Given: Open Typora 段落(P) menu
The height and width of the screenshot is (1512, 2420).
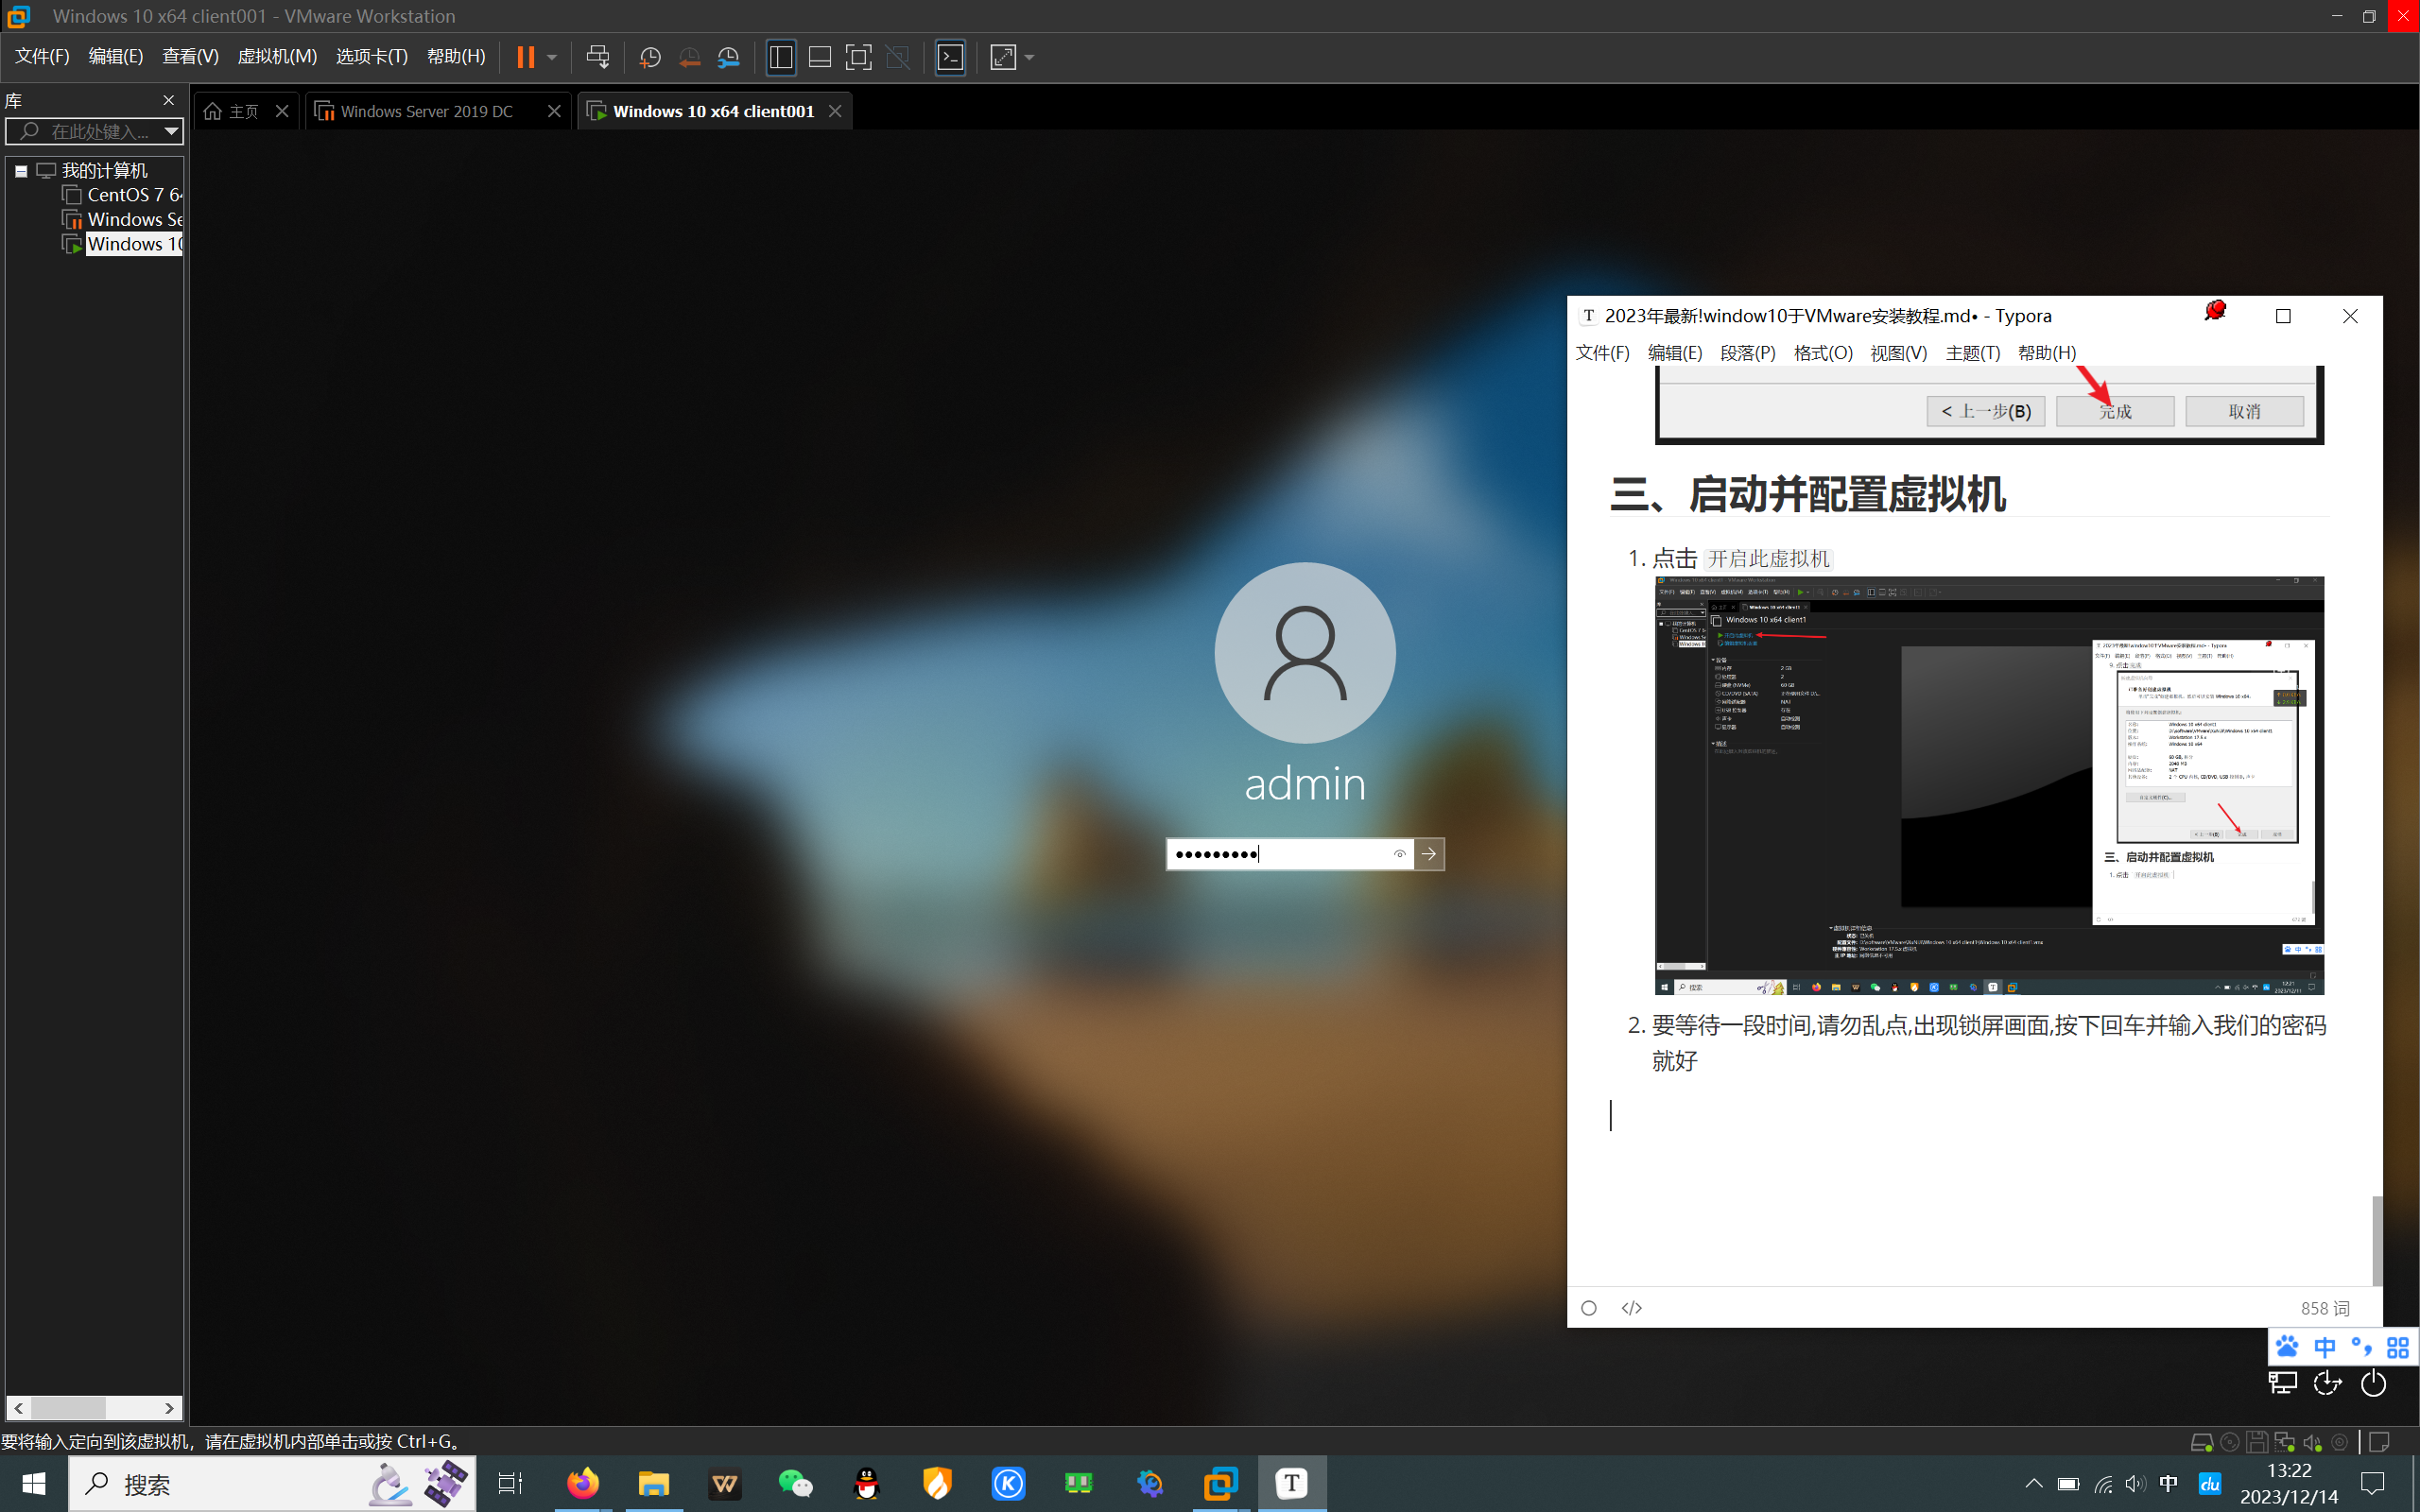Looking at the screenshot, I should (x=1747, y=353).
